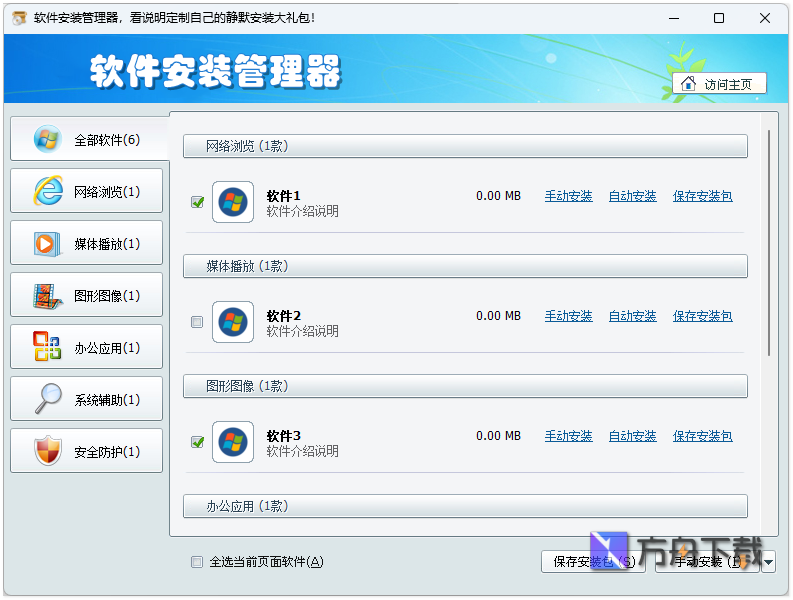This screenshot has height=600, width=793.
Task: Open the 办公应用(1) category
Action: coord(86,348)
